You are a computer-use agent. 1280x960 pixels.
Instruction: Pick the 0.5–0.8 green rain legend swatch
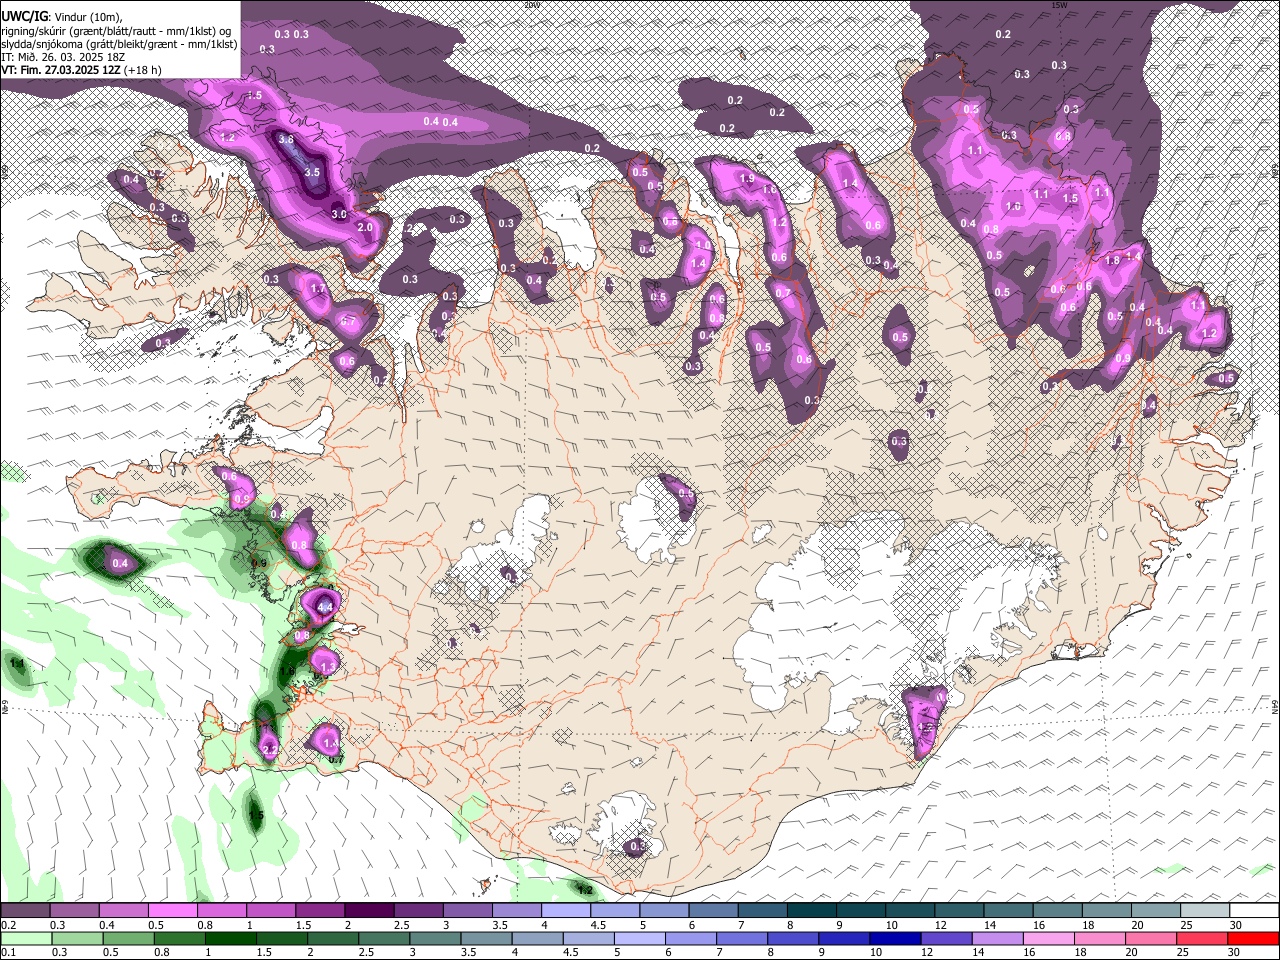[129, 938]
